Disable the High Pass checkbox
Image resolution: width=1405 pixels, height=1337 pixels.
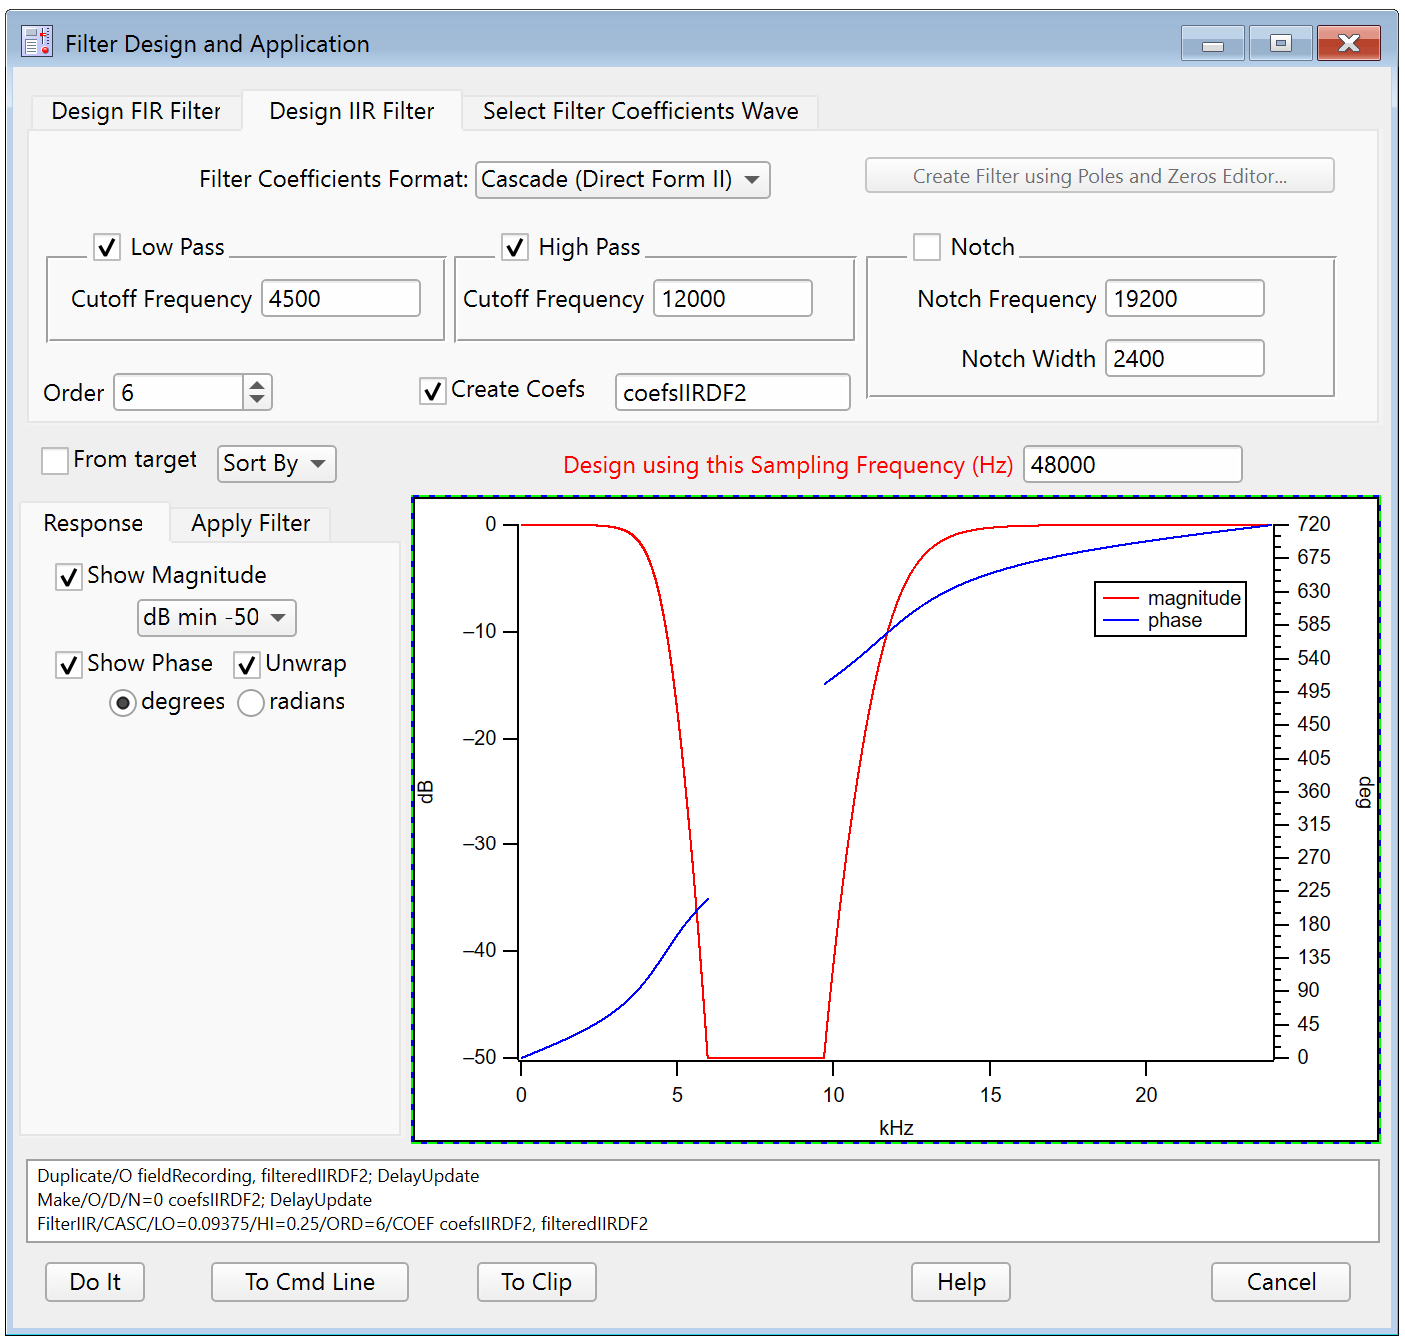click(515, 247)
